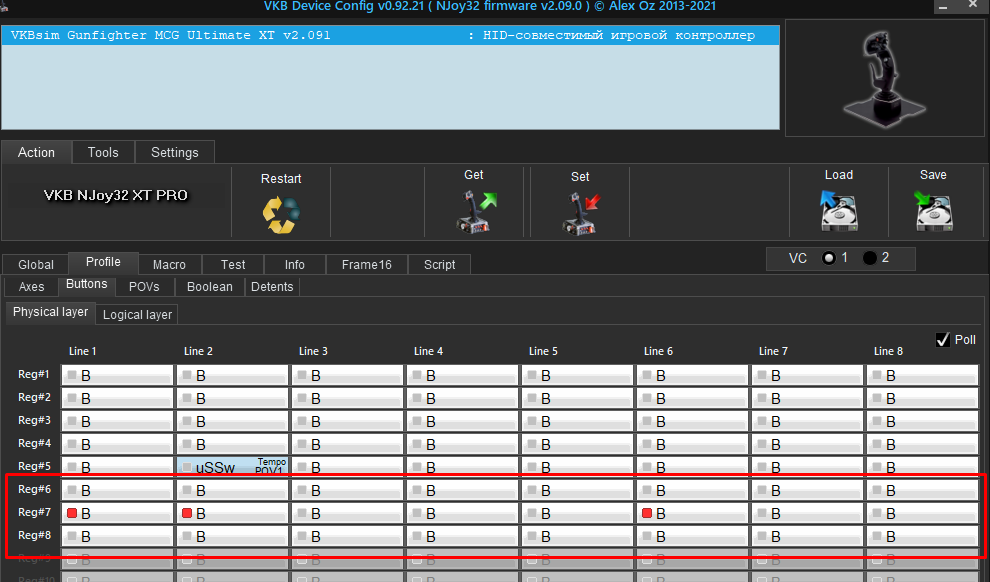
Task: Open the Buttons sub-tab
Action: coord(86,285)
